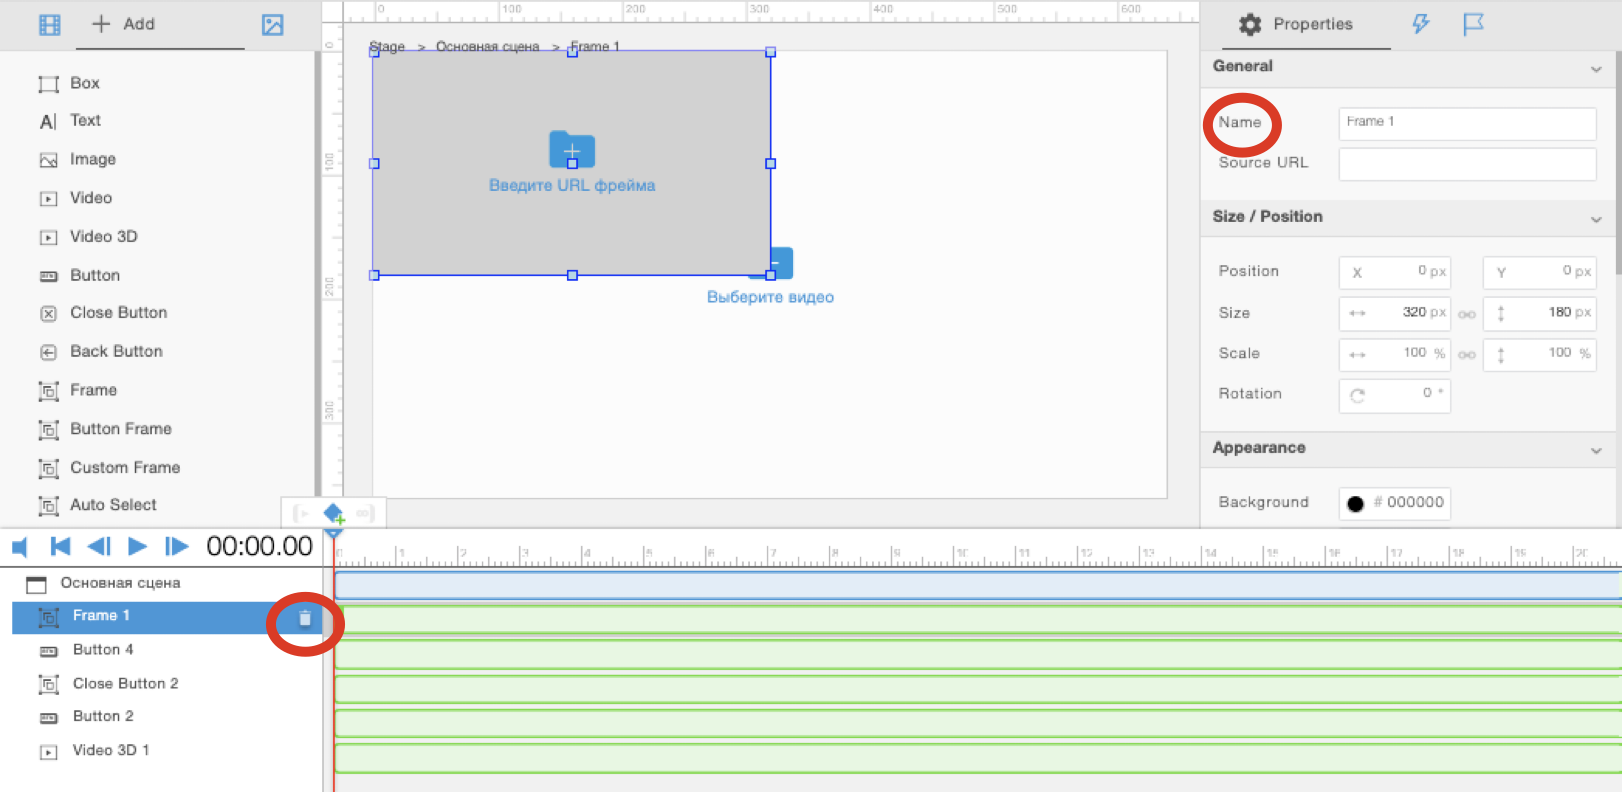This screenshot has width=1622, height=792.
Task: Click the Введите URL фрейма link
Action: [572, 185]
